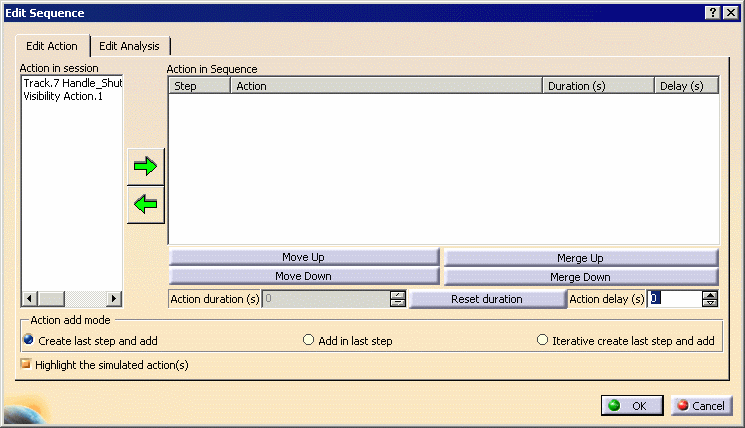Click the Merge Down button
The image size is (745, 428).
point(581,277)
